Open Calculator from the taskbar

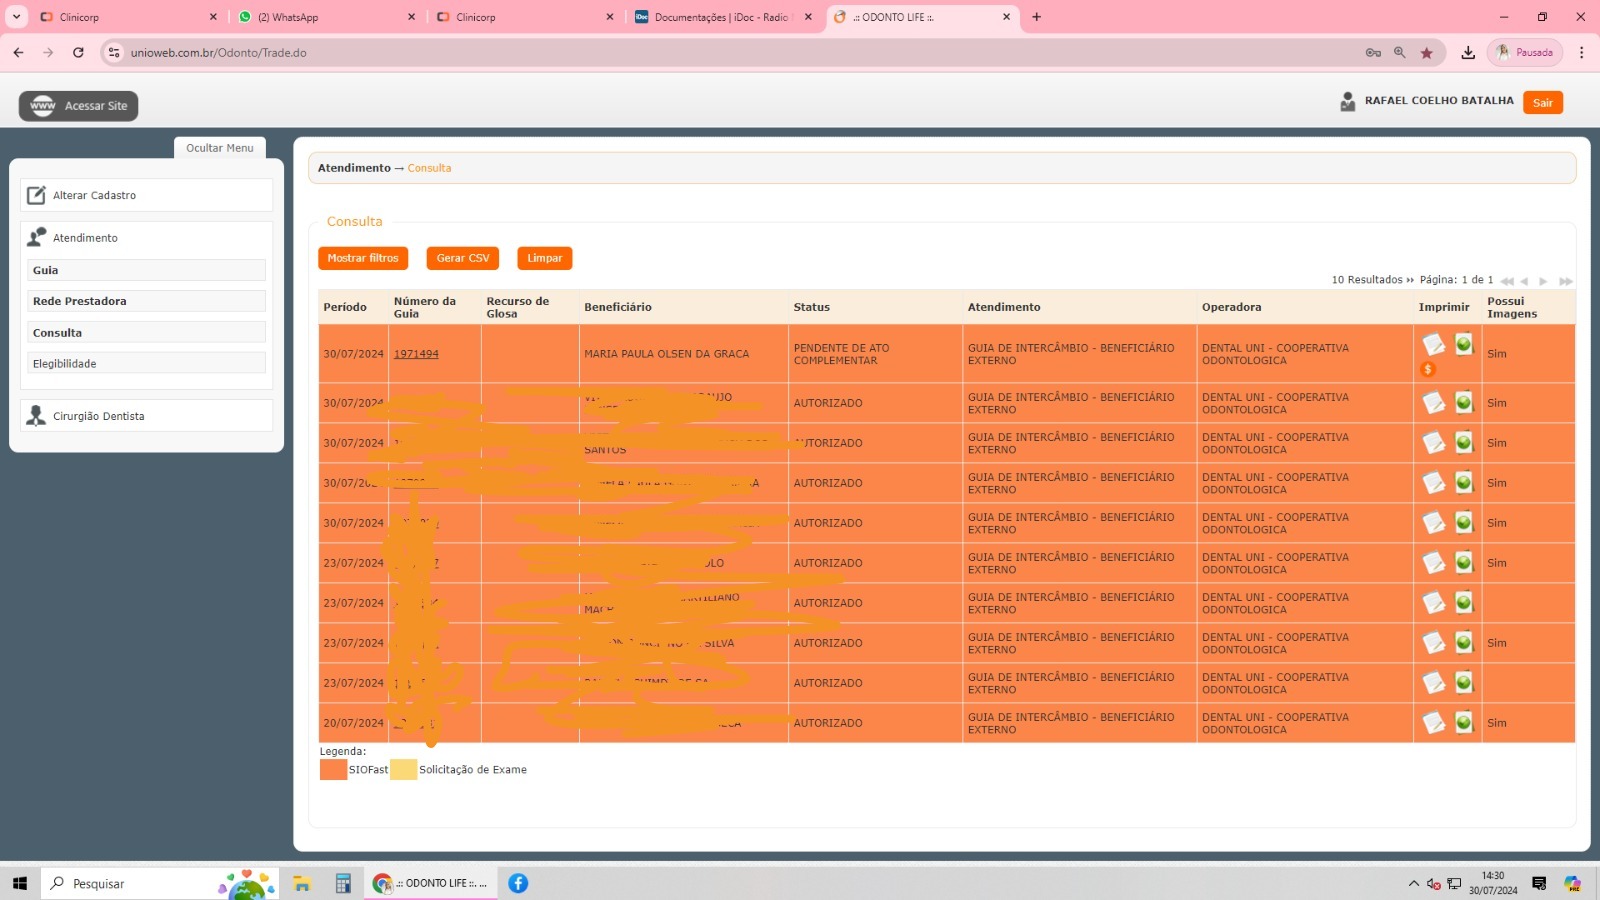[x=343, y=883]
